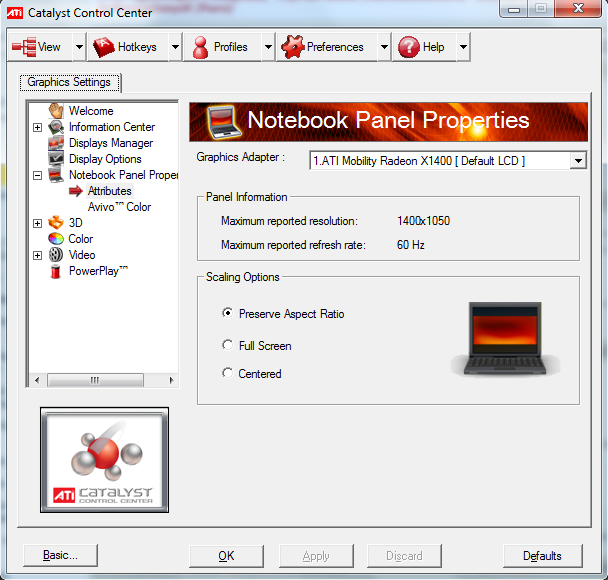Open the Attributes tree item
This screenshot has height=580, width=608.
[110, 191]
